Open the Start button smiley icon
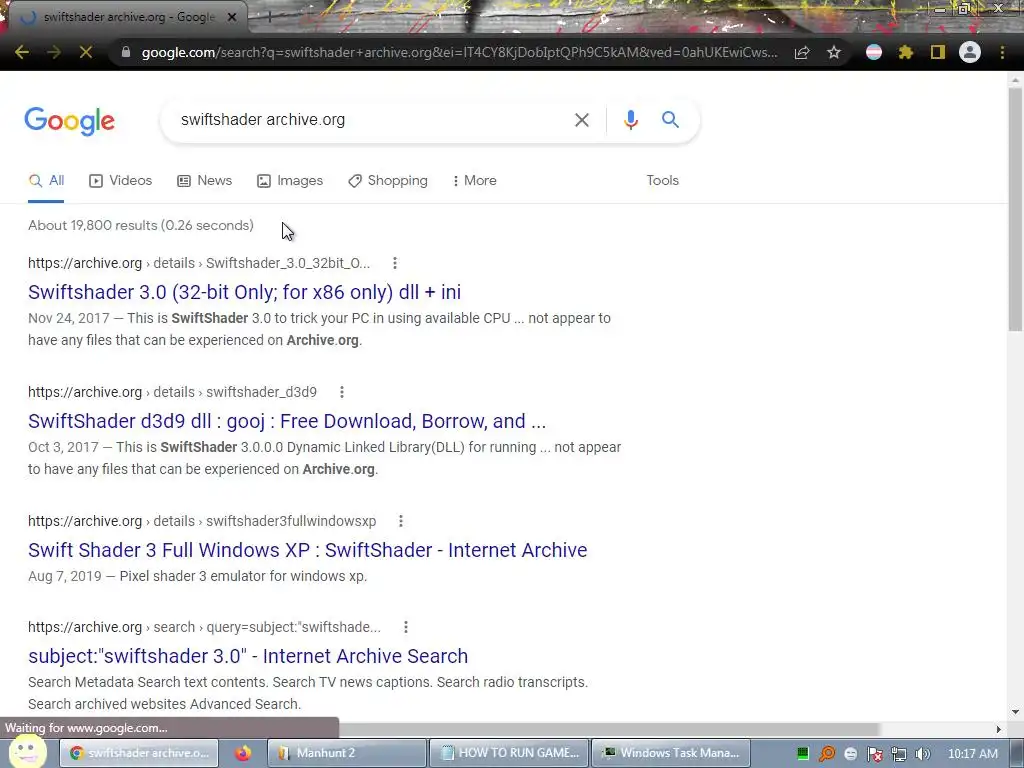The height and width of the screenshot is (768, 1024). click(27, 752)
